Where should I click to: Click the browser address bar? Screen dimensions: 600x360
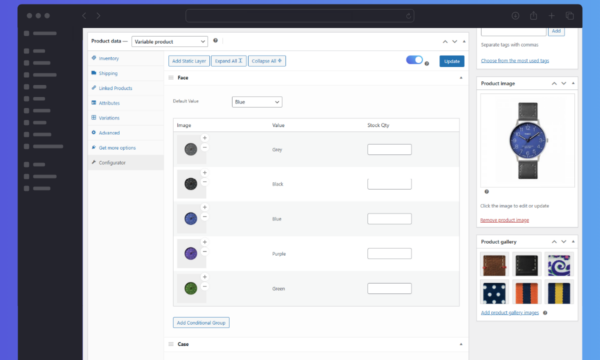[300, 16]
